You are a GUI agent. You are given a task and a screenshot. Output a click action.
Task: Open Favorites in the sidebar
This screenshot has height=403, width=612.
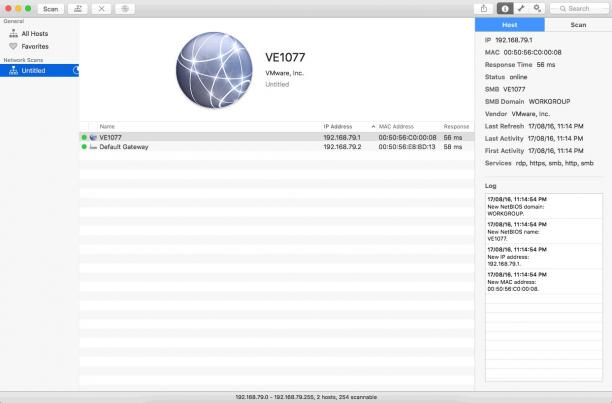tap(39, 46)
